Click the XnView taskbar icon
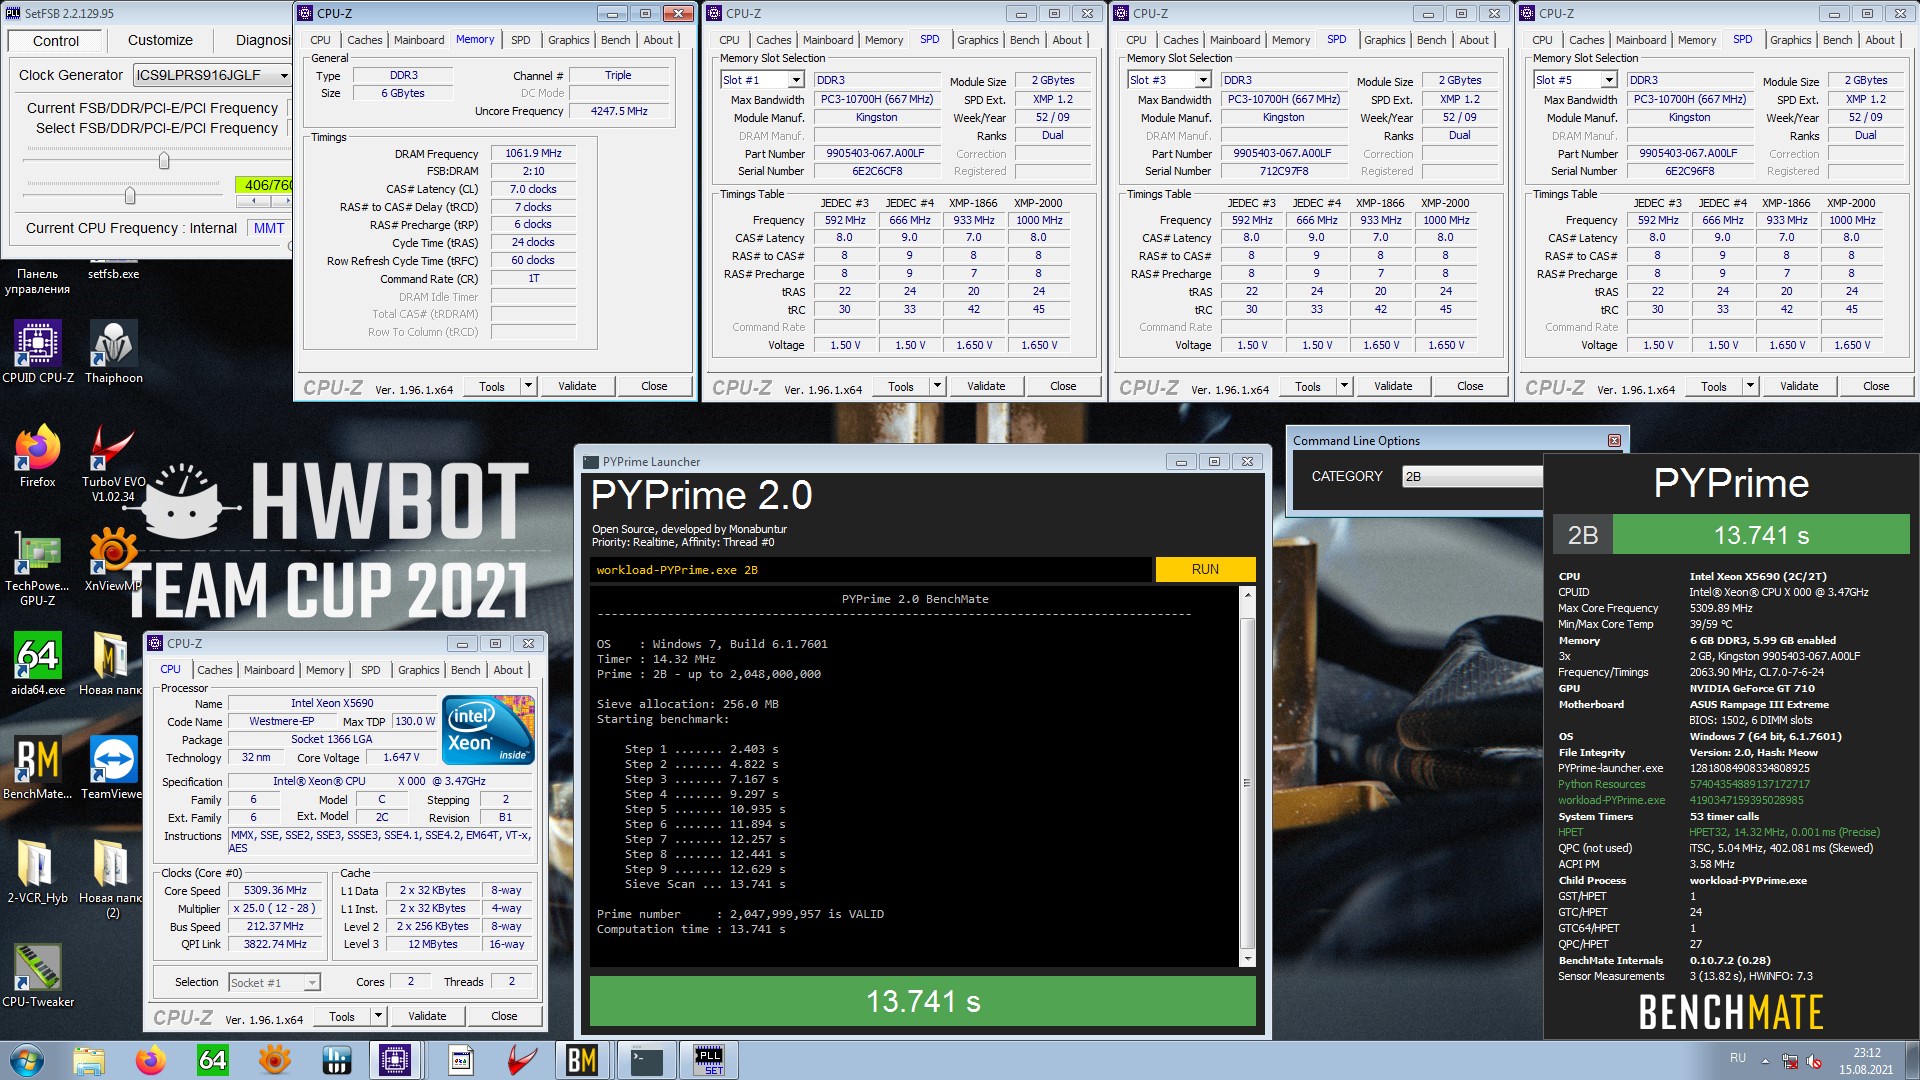The height and width of the screenshot is (1080, 1920). click(x=274, y=1060)
